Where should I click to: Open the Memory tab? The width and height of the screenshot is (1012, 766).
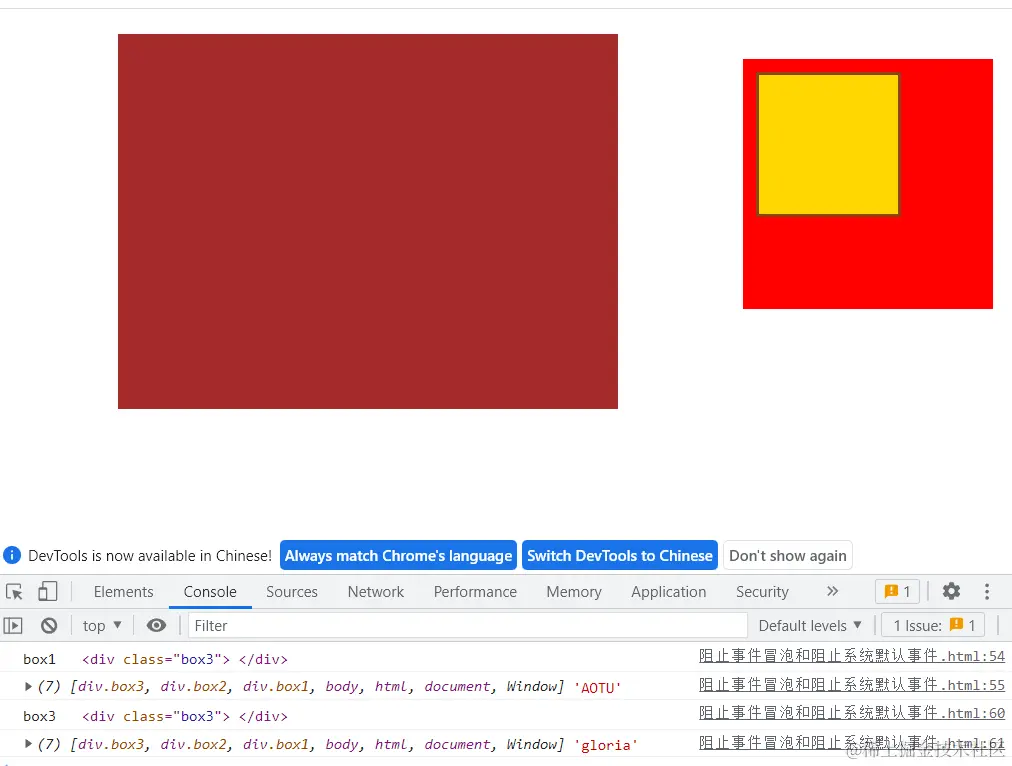click(x=574, y=592)
